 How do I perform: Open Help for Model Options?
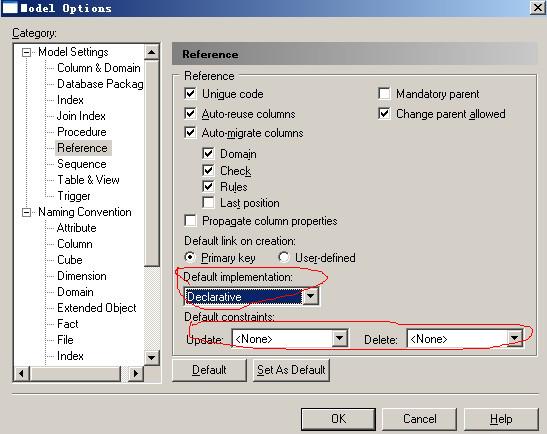pyautogui.click(x=501, y=419)
